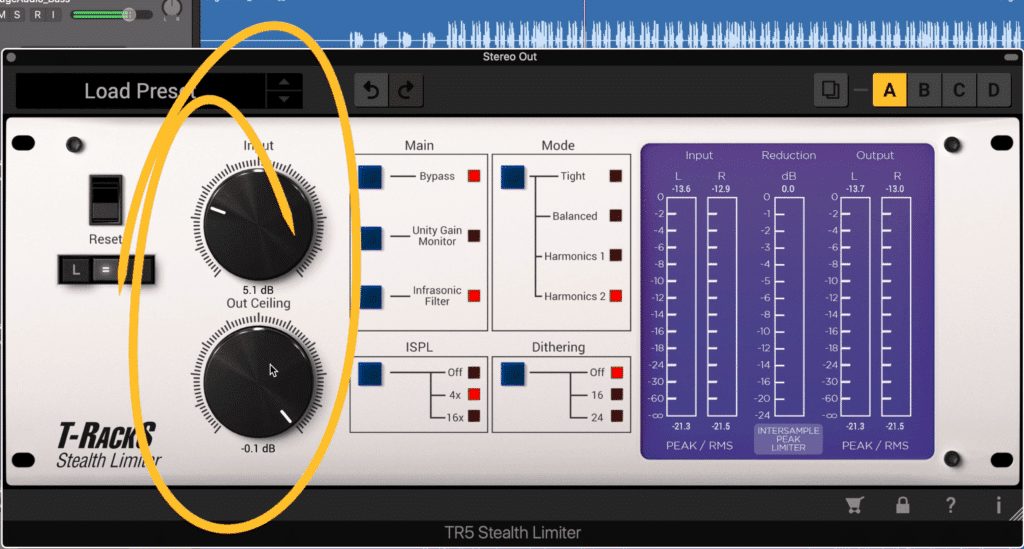
Task: Click the Output R peak value -13.0
Action: click(895, 189)
